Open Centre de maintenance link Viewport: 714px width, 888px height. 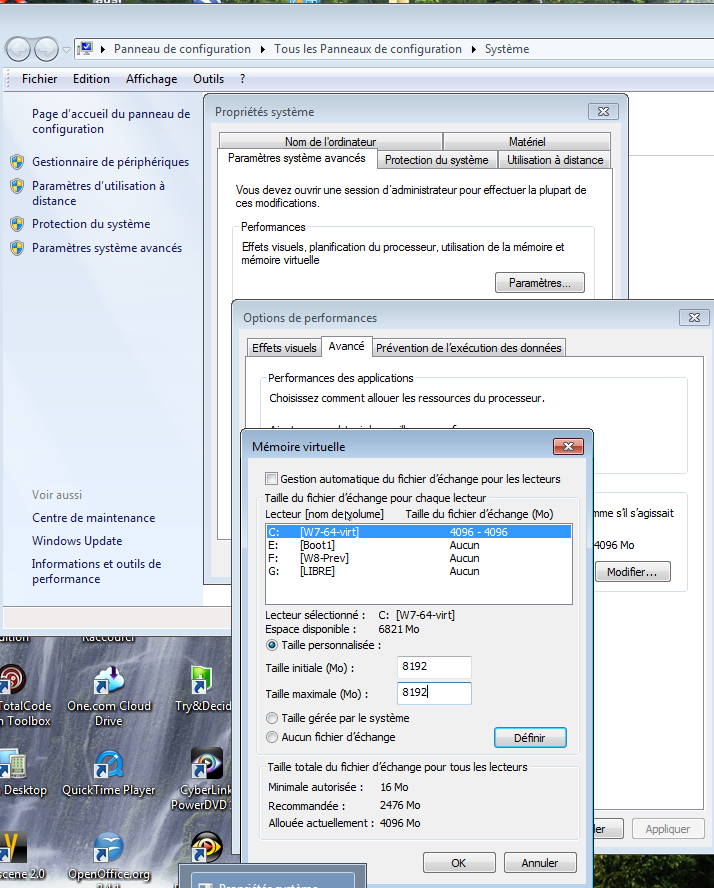coord(93,518)
